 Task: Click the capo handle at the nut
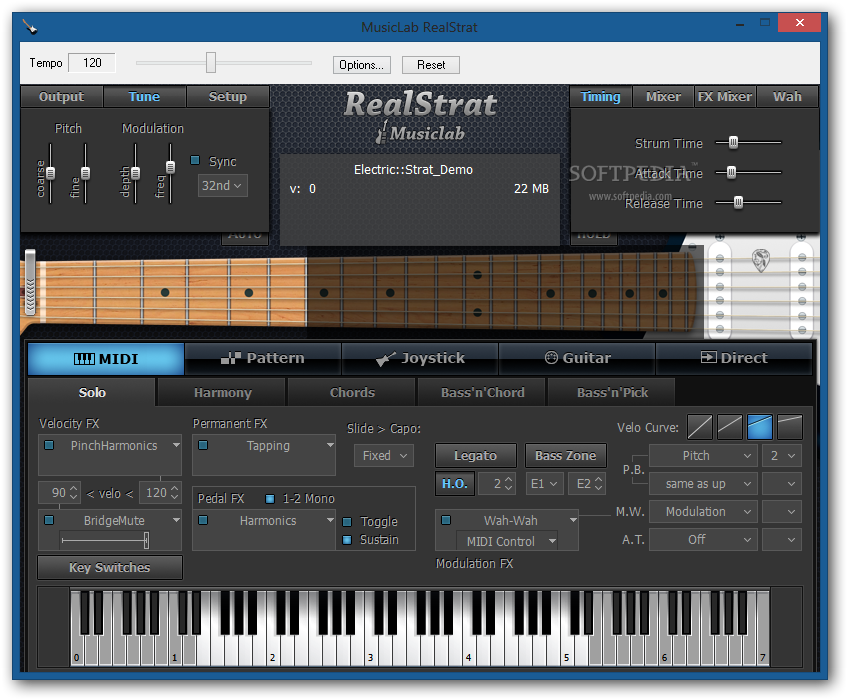point(30,282)
